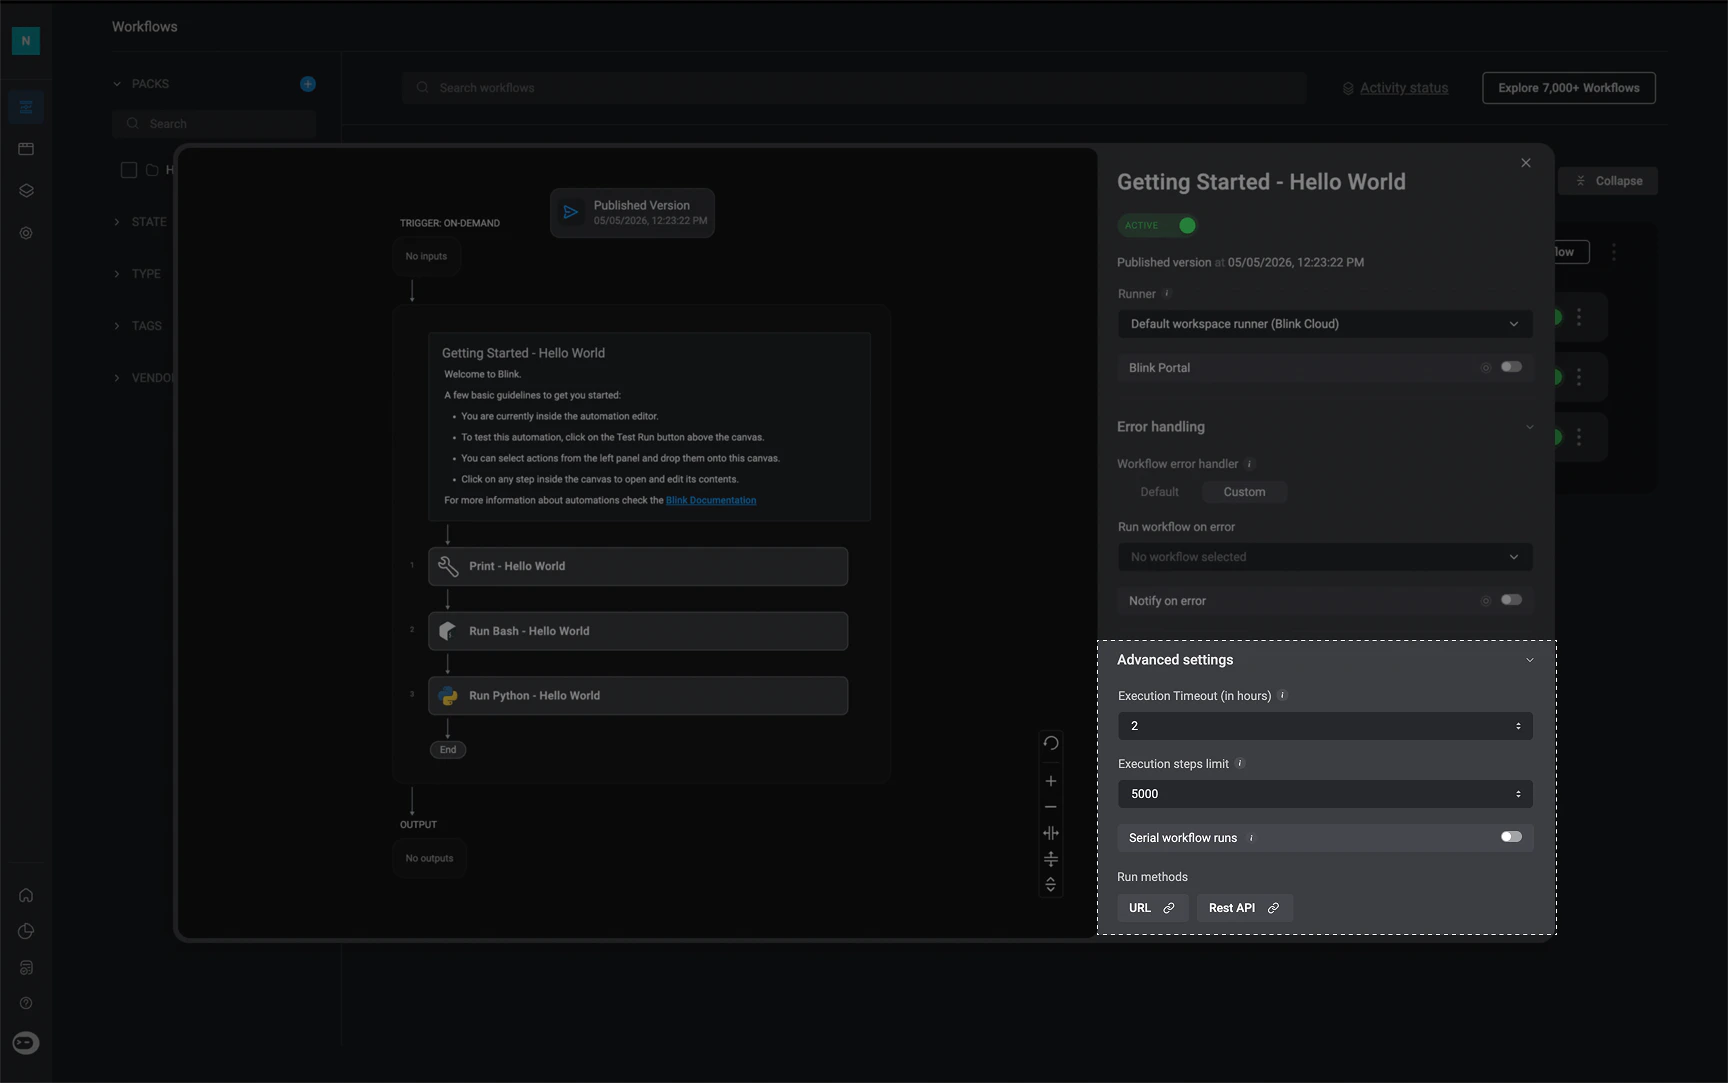Open the Run workflow on error dropdown
The width and height of the screenshot is (1728, 1083).
point(1325,557)
